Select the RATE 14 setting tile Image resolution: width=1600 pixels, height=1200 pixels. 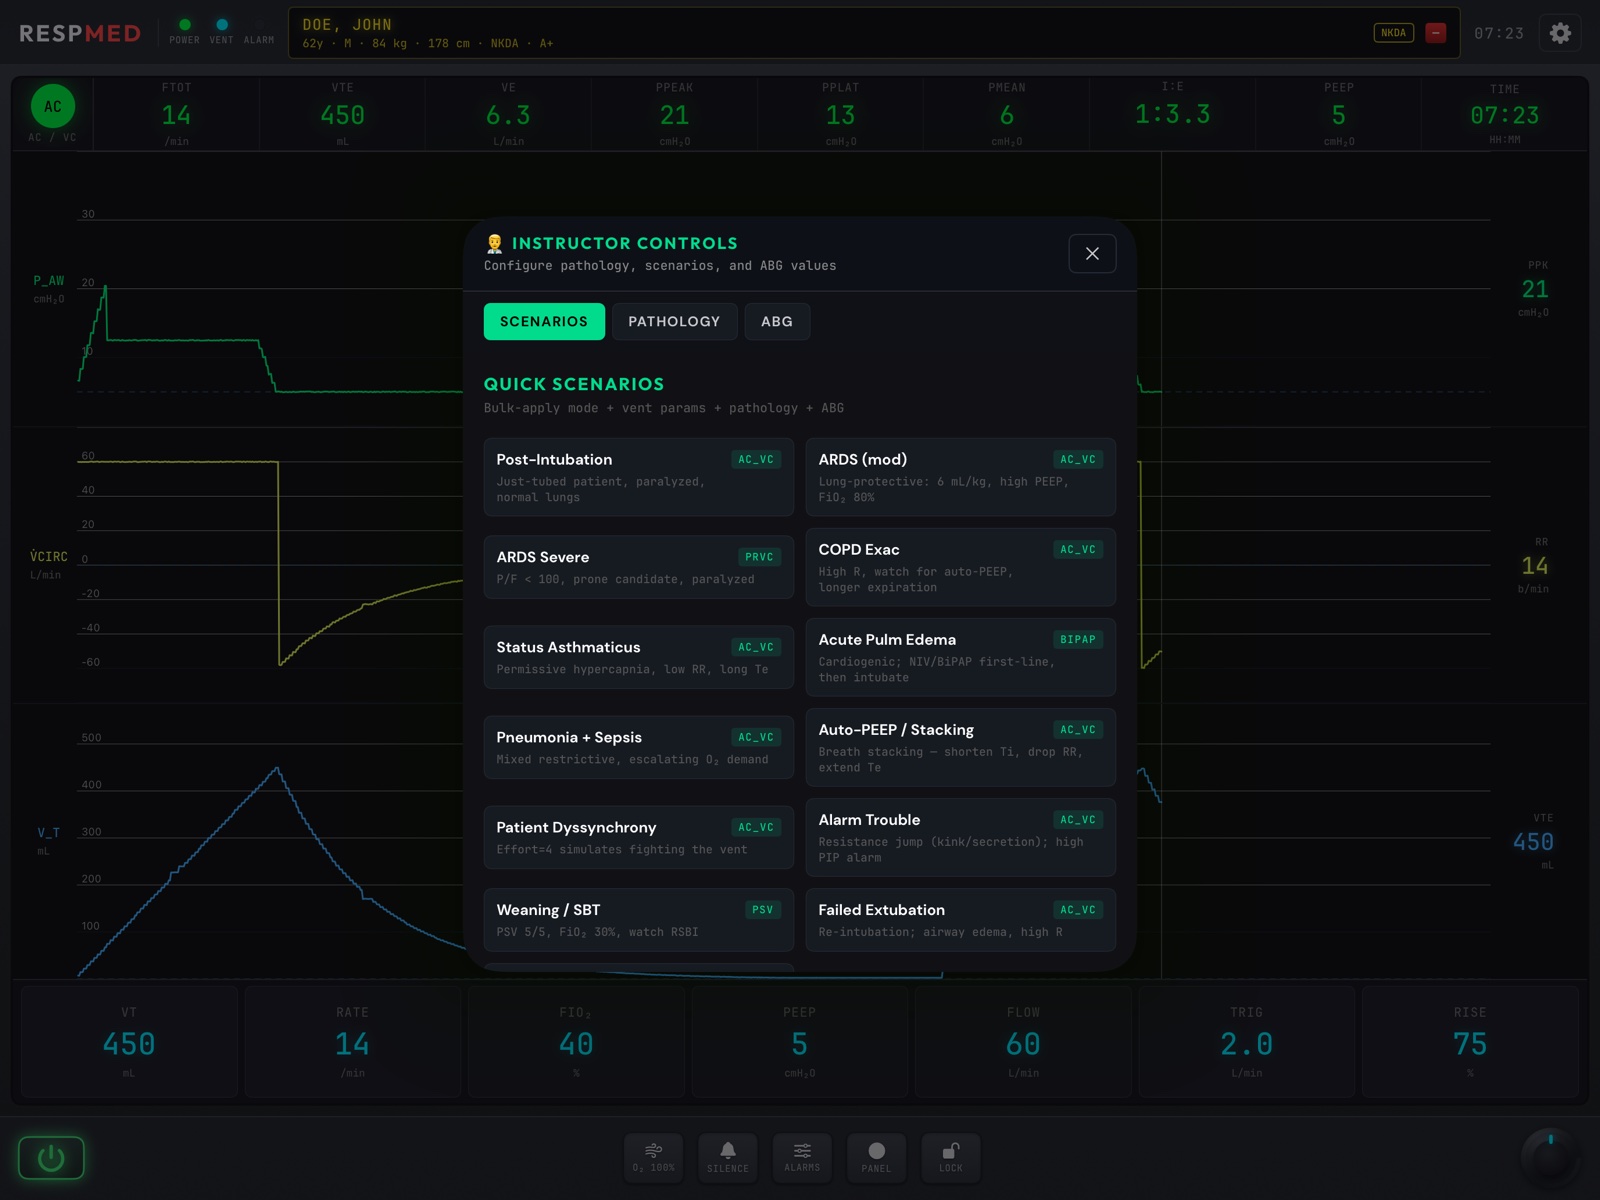click(x=352, y=1042)
